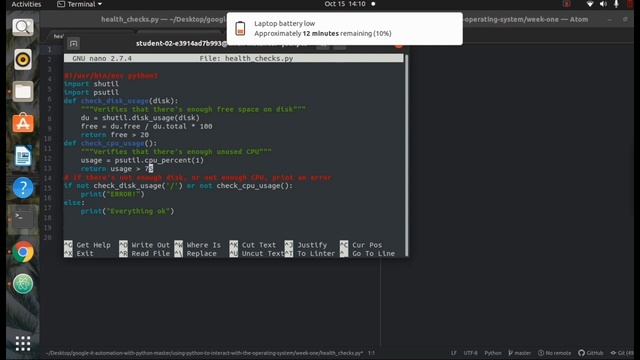This screenshot has height=360, width=640.
Task: Click 'return usage > 75' line
Action: click(117, 169)
